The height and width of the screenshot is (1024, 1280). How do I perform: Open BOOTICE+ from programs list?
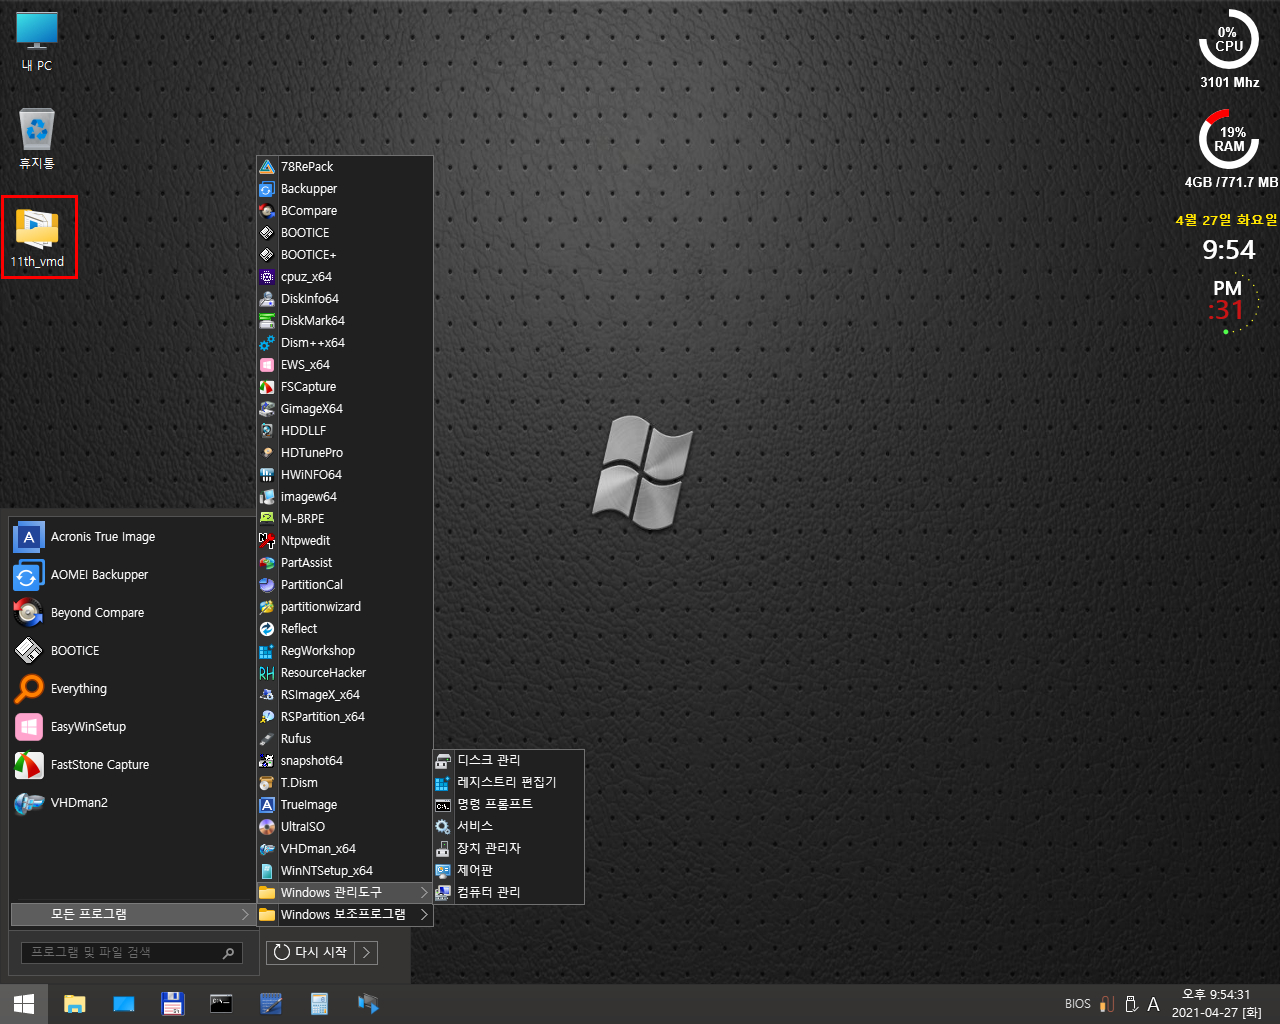click(x=345, y=255)
